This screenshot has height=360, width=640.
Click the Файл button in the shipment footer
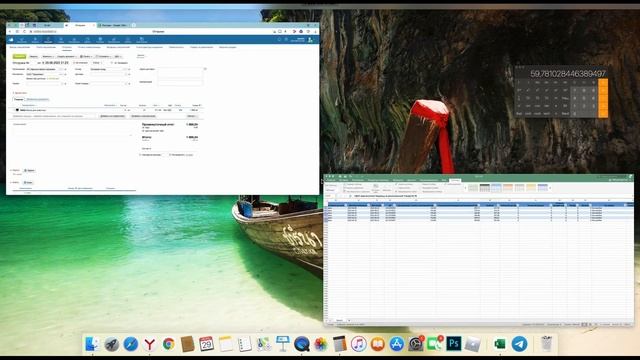tap(28, 182)
